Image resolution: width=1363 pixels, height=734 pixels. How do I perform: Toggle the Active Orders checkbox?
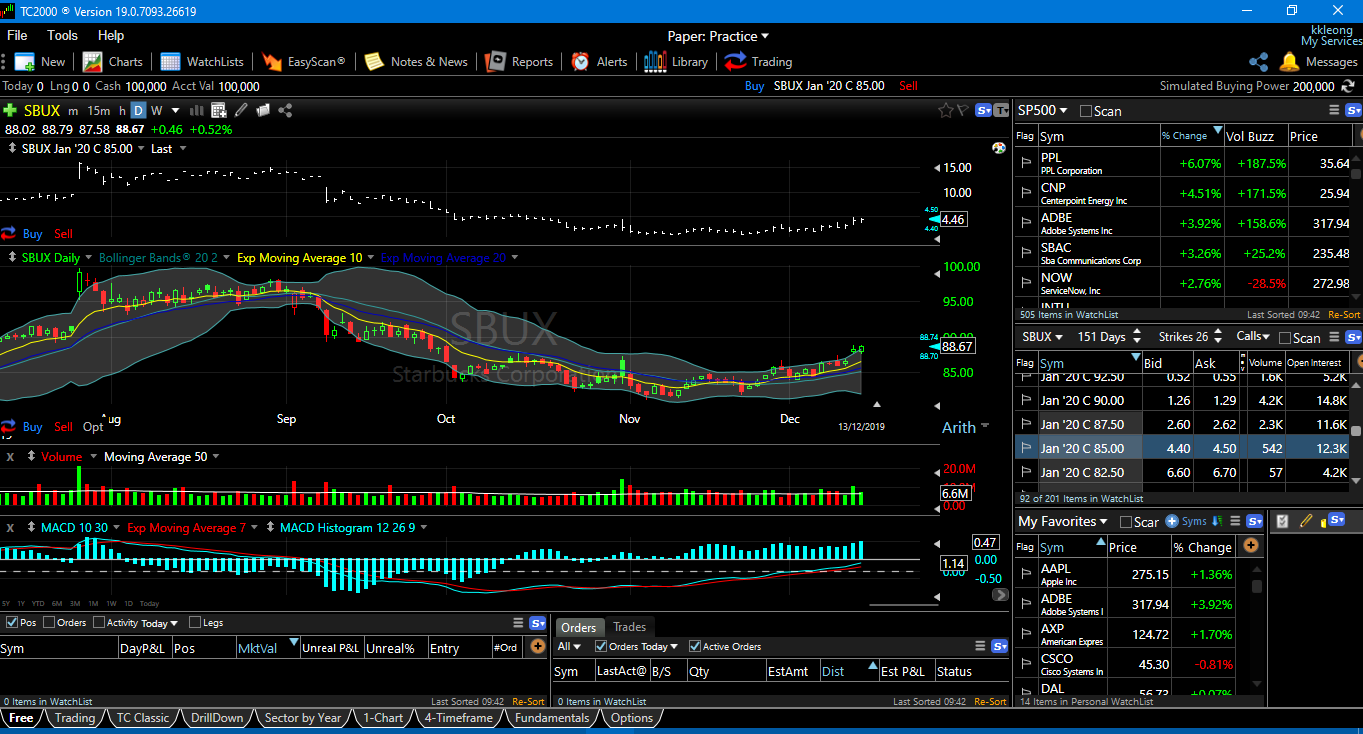pos(695,646)
